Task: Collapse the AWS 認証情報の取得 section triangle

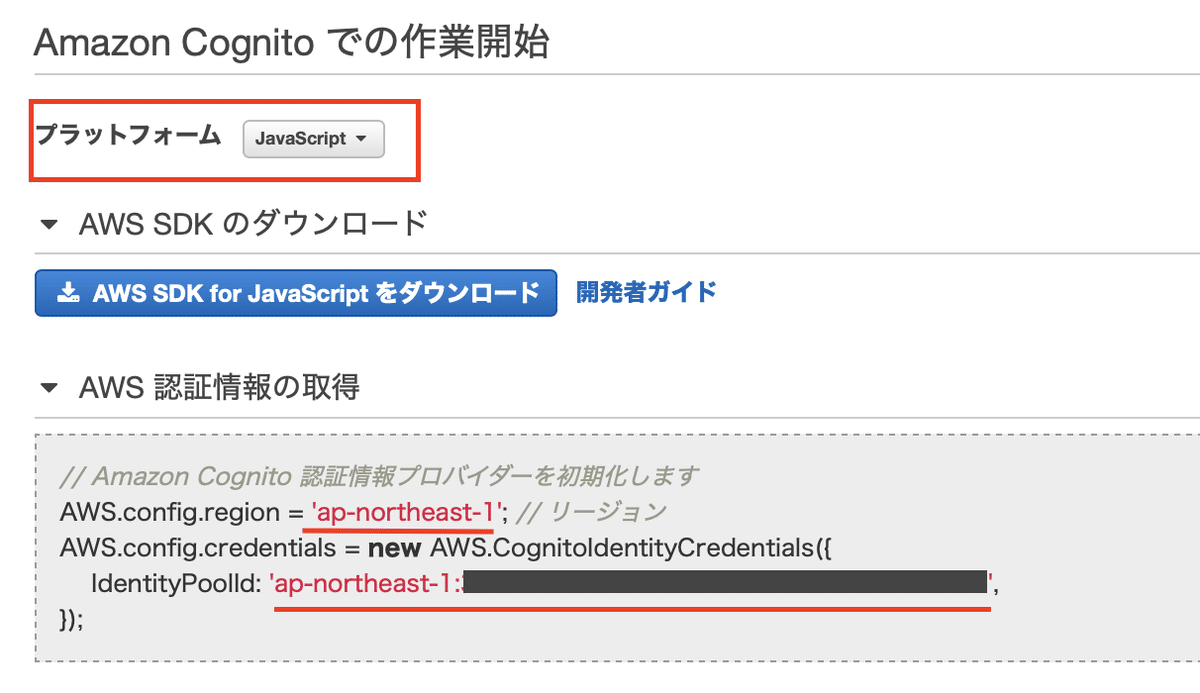Action: (49, 387)
